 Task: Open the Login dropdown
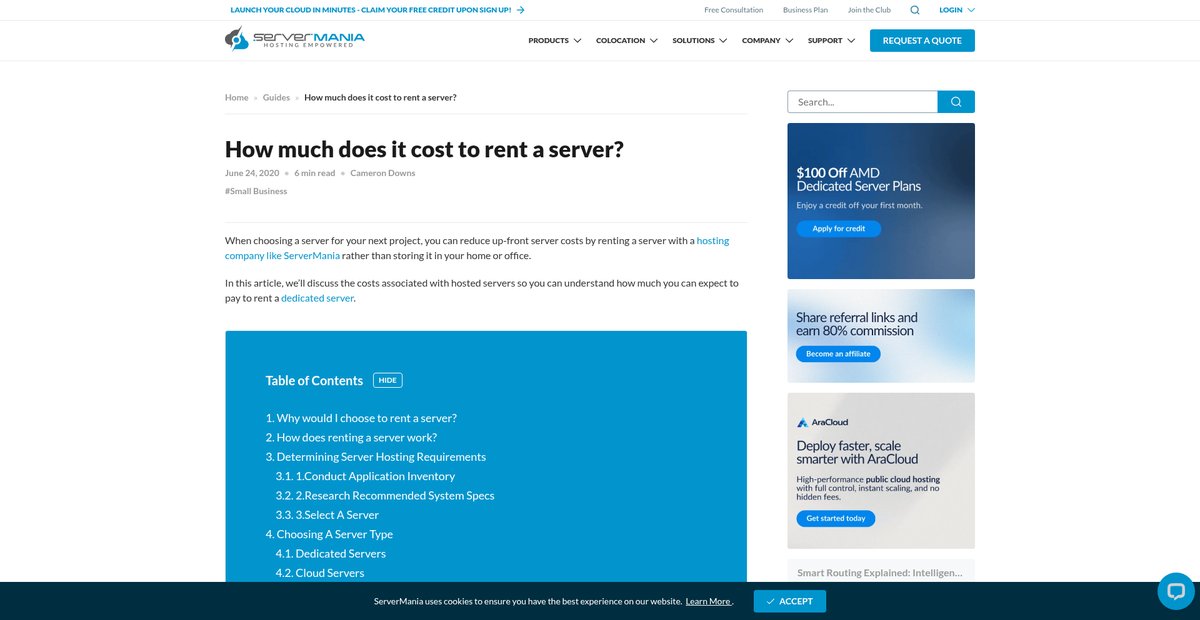click(957, 10)
